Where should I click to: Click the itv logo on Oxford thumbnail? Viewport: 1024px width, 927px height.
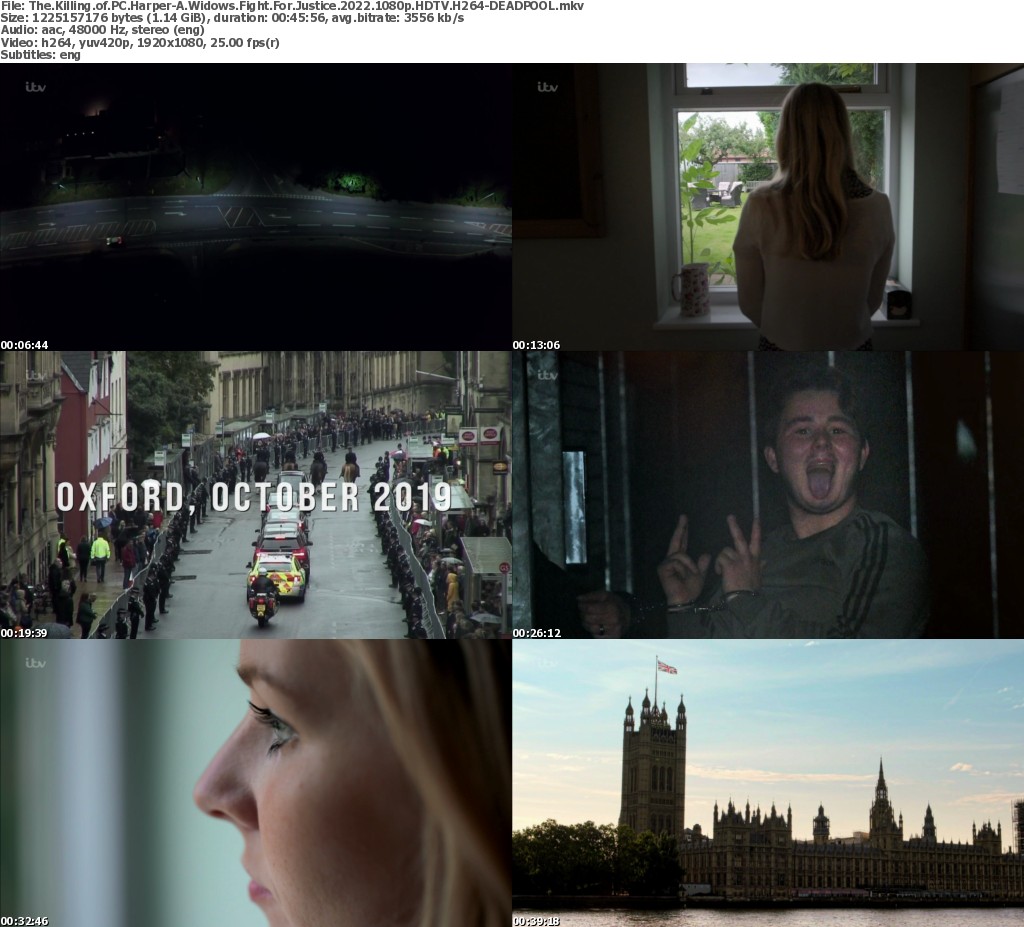coord(35,376)
